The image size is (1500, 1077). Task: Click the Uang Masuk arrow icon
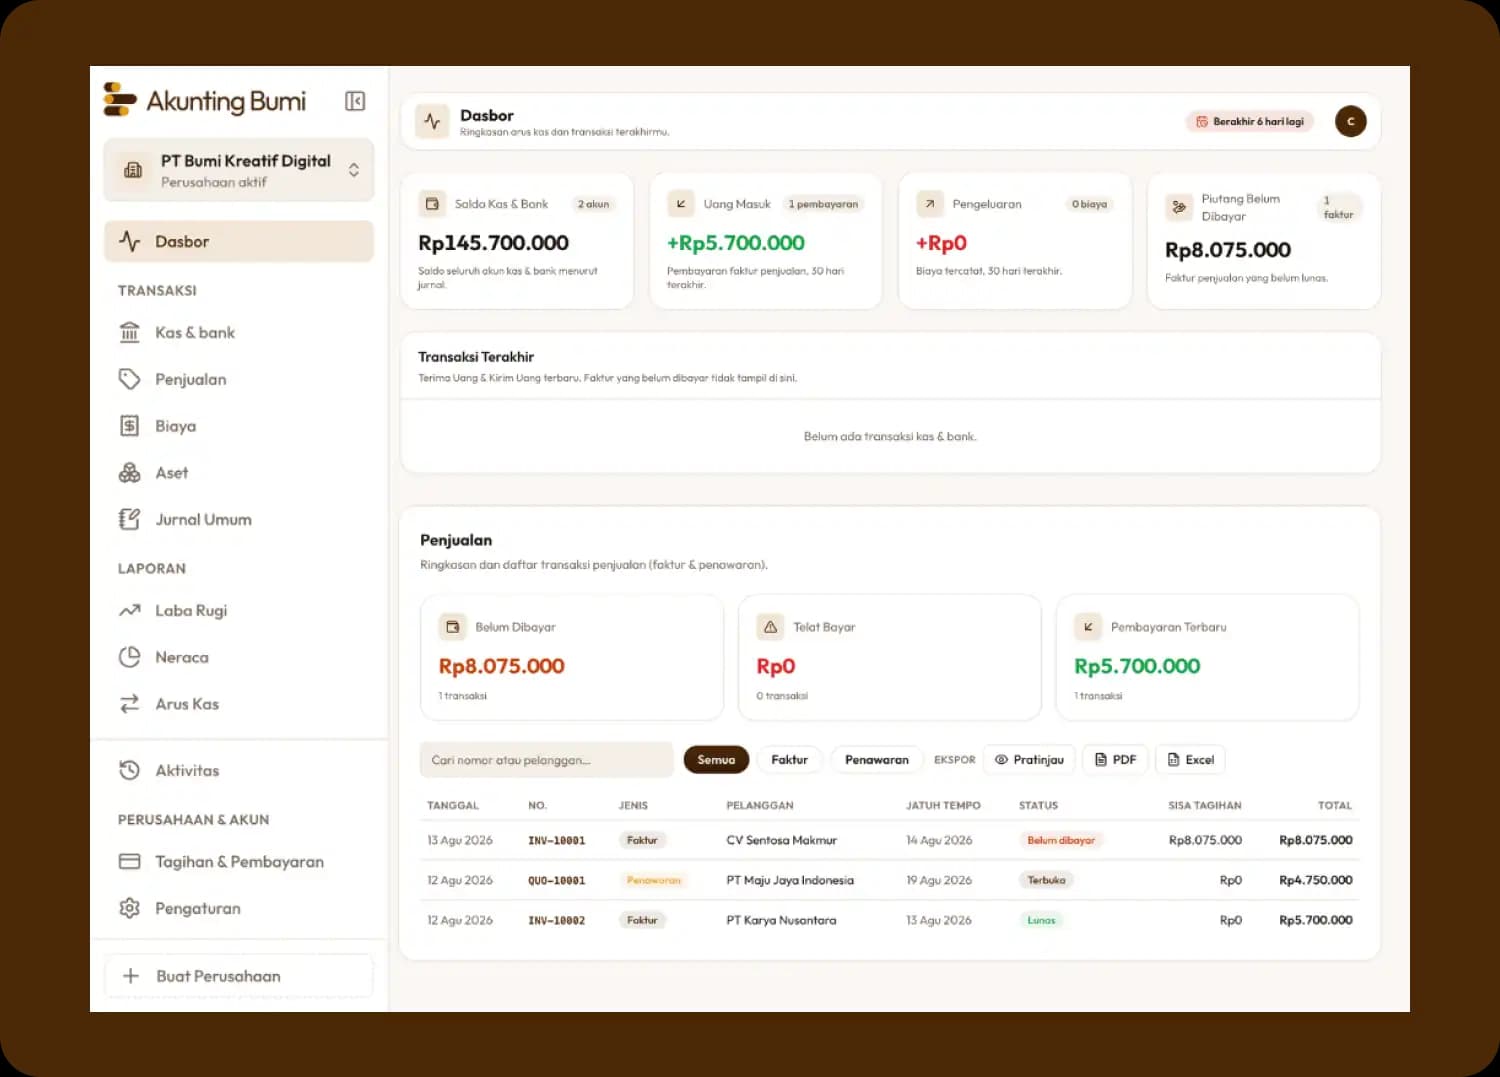pos(681,204)
